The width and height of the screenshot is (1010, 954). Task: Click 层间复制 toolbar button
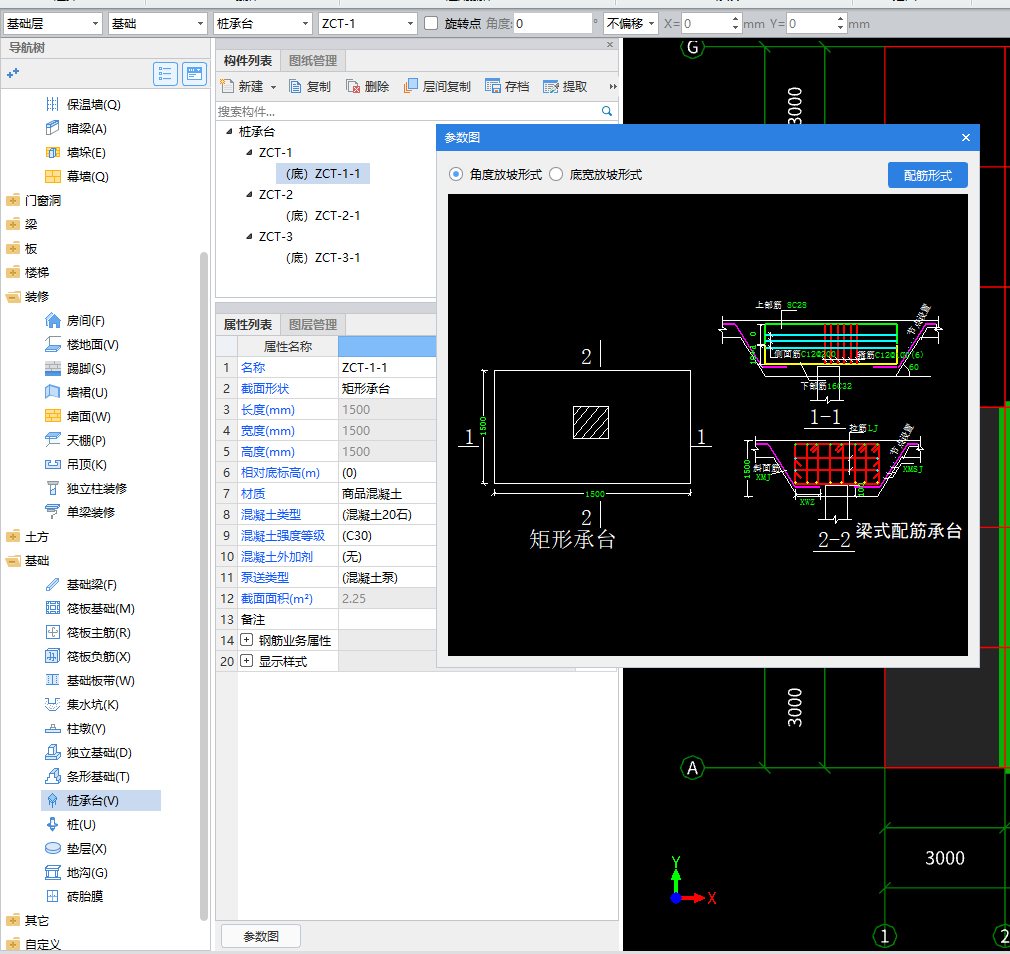coord(437,86)
